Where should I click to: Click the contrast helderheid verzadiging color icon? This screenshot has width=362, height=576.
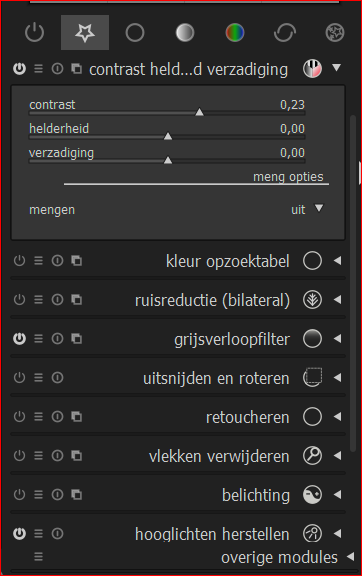(x=312, y=69)
